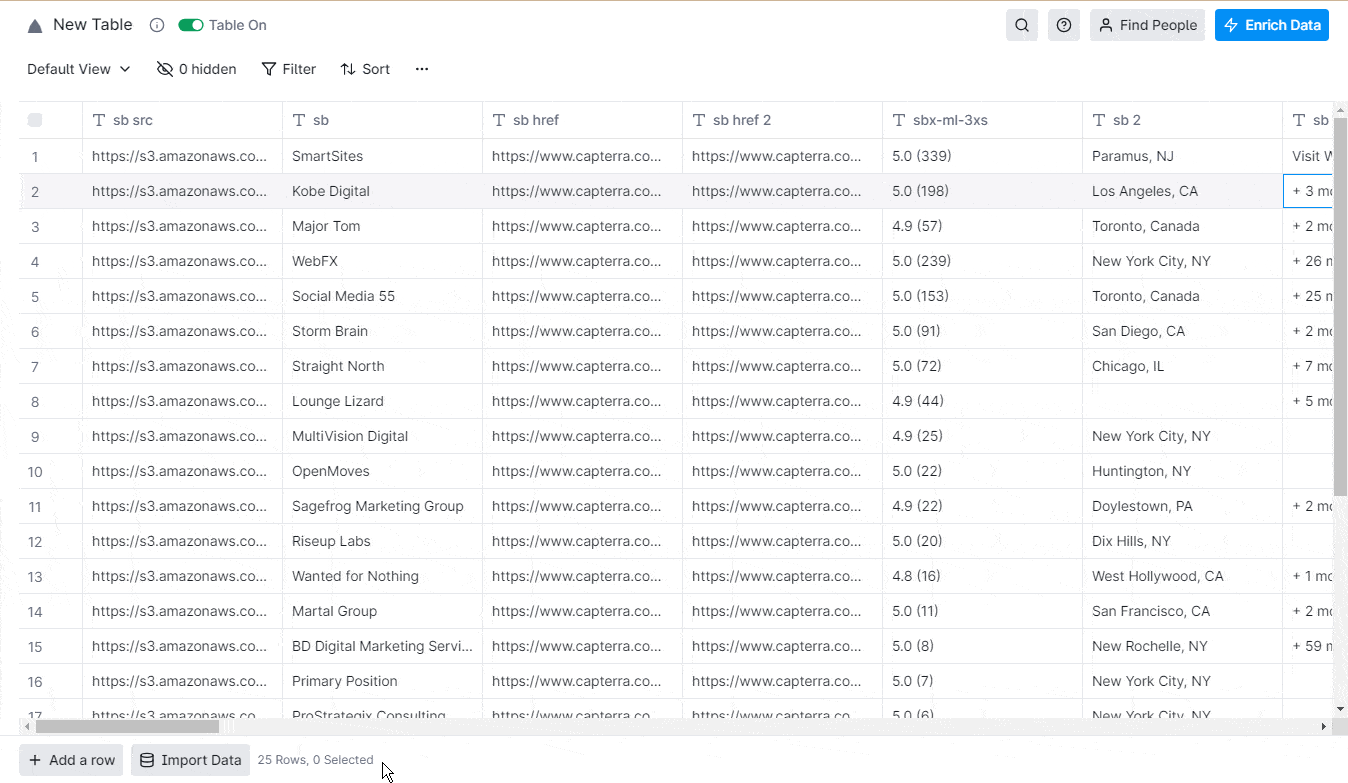Select the Los Angeles, CA cell
The width and height of the screenshot is (1348, 783).
pyautogui.click(x=1182, y=191)
